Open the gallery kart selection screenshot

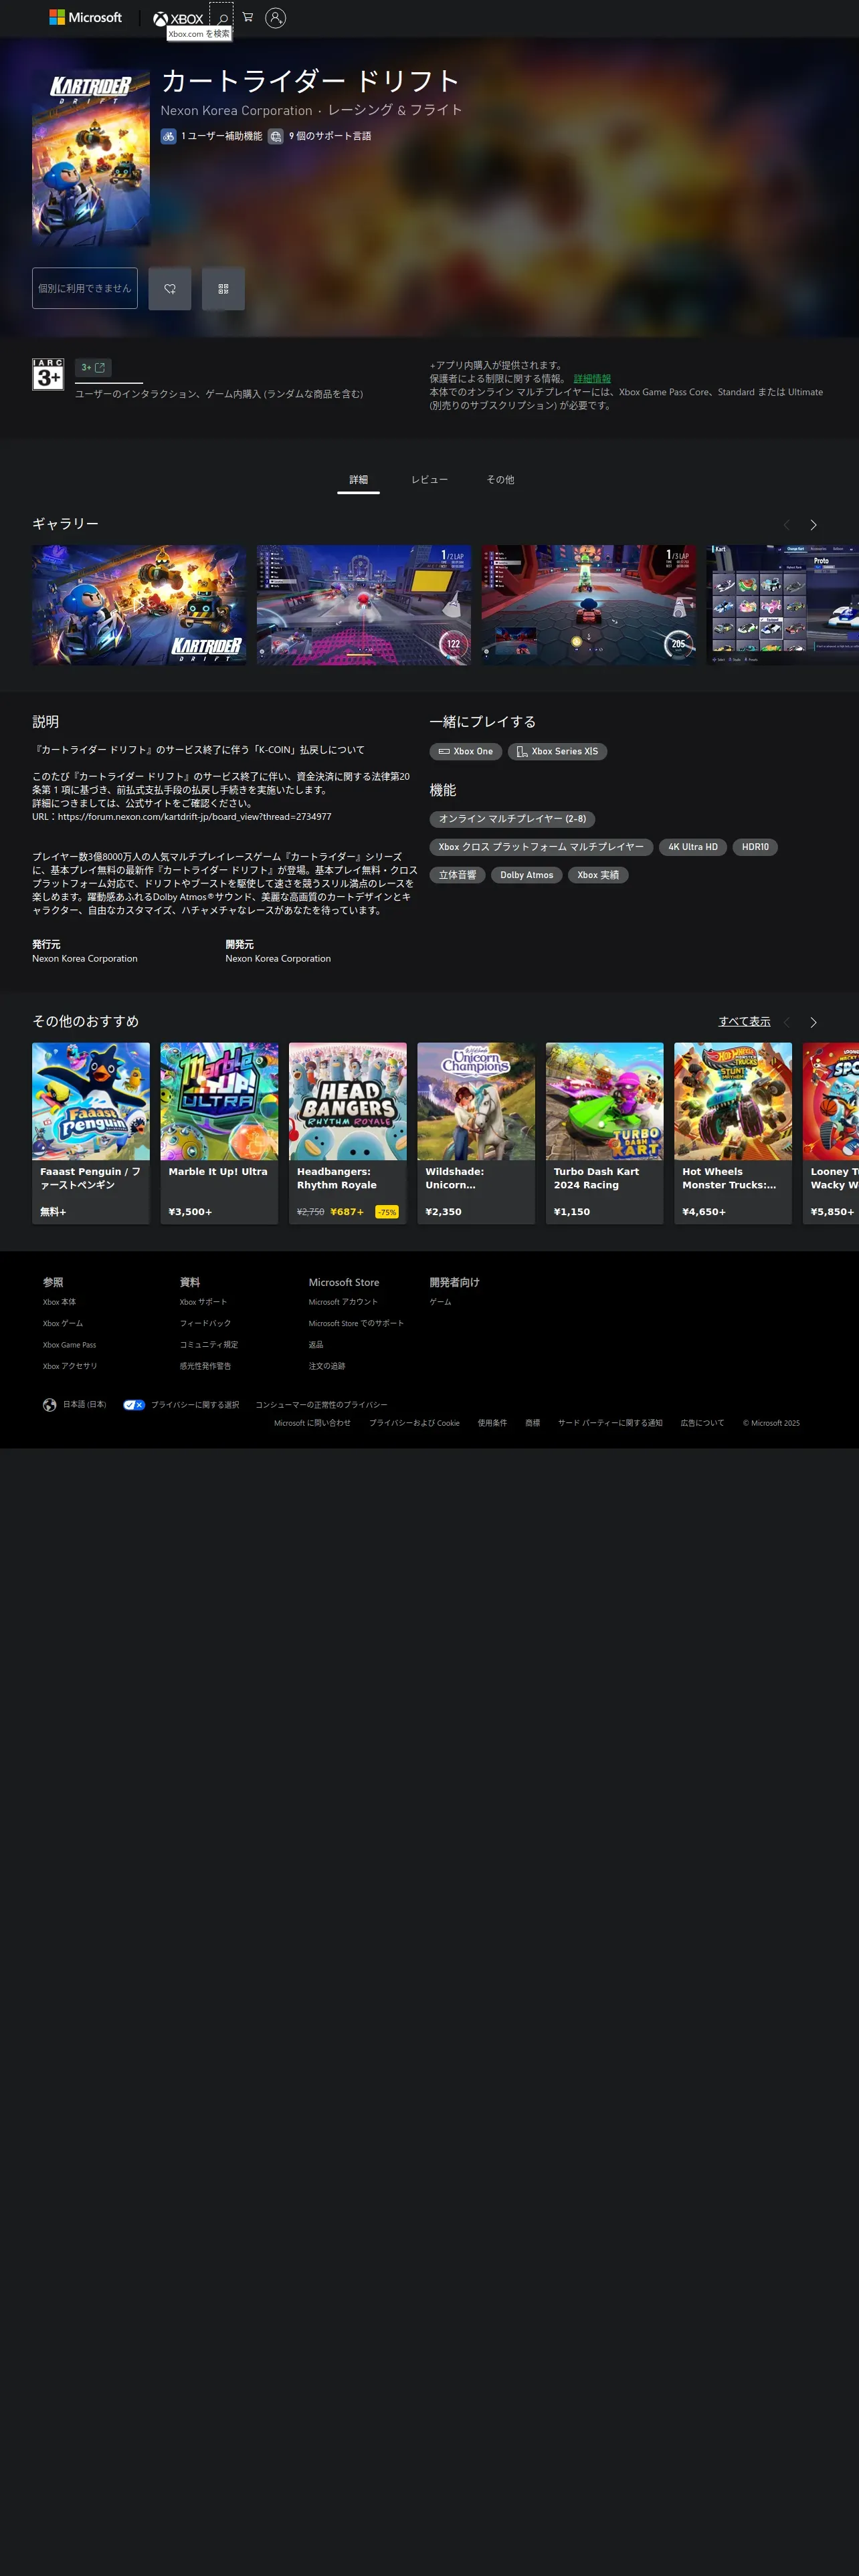[x=783, y=605]
